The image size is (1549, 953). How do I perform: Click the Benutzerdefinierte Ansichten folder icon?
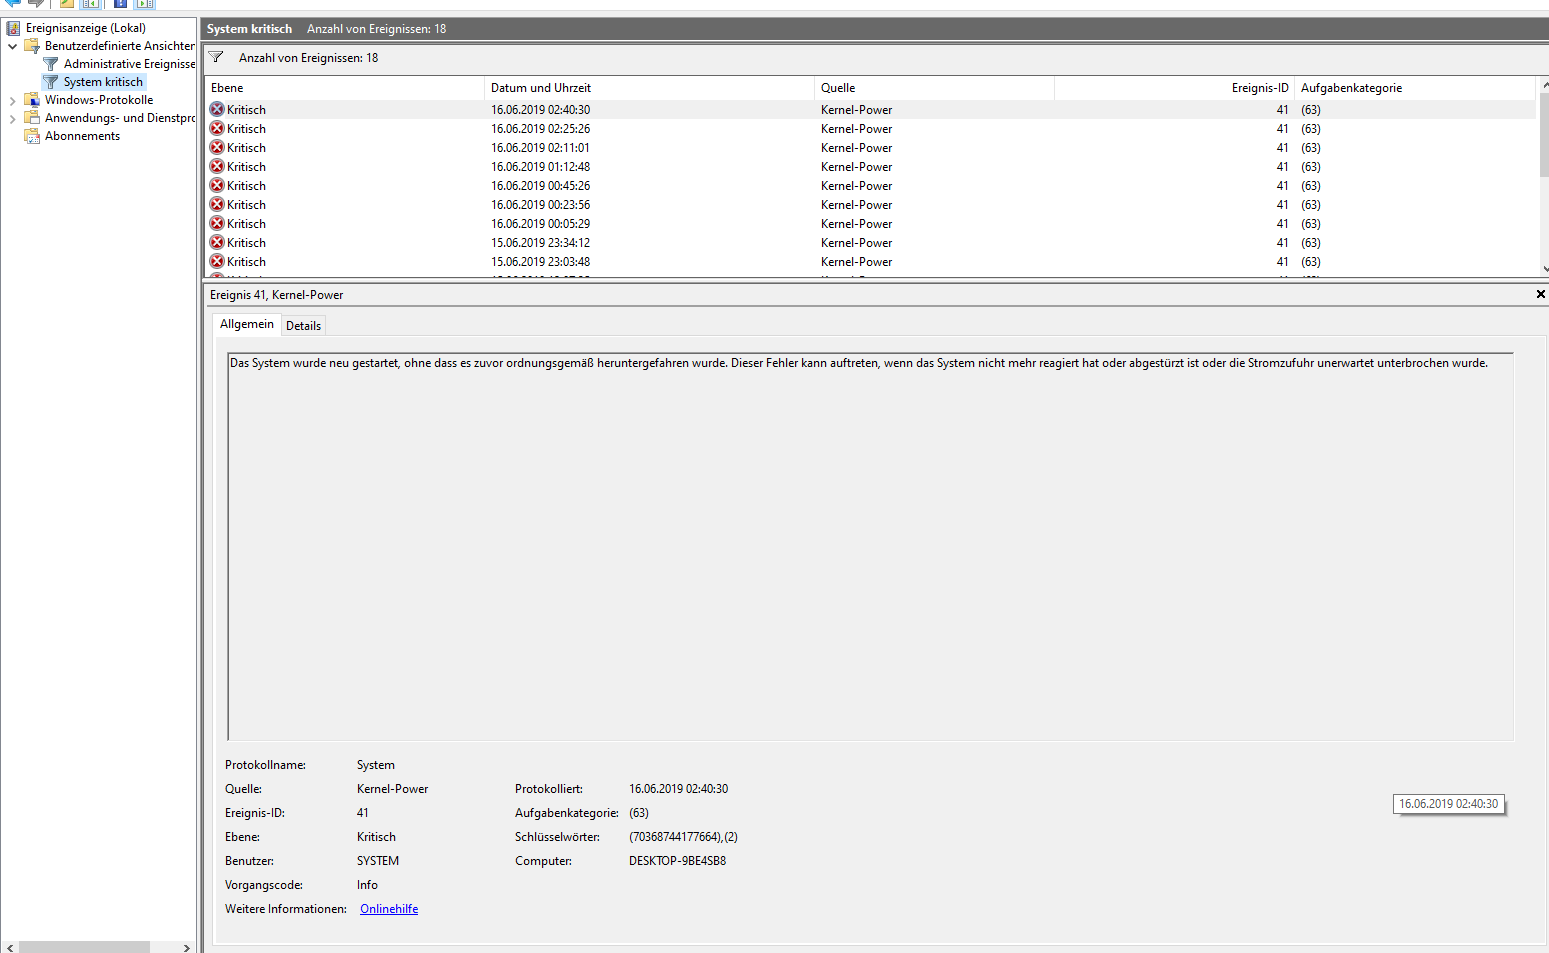pyautogui.click(x=32, y=46)
